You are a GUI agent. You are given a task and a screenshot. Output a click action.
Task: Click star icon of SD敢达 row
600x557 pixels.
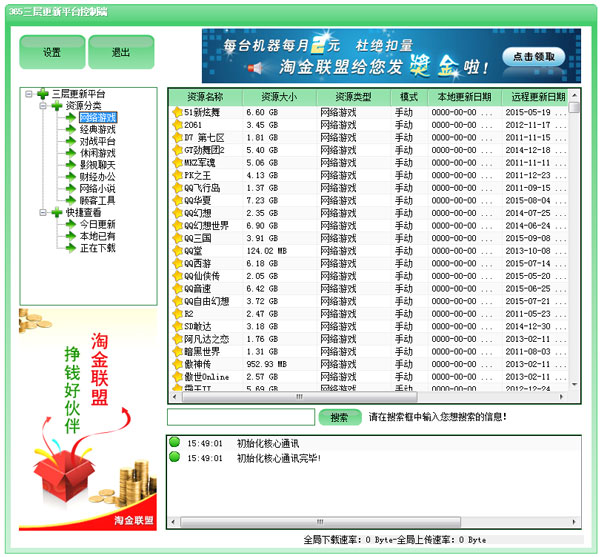click(x=178, y=326)
